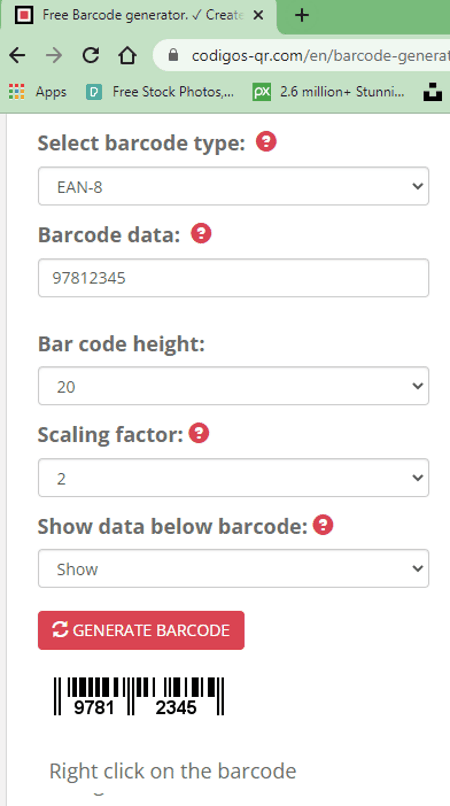This screenshot has width=450, height=806.
Task: Click help icon beside Select barcode type
Action: 266,141
